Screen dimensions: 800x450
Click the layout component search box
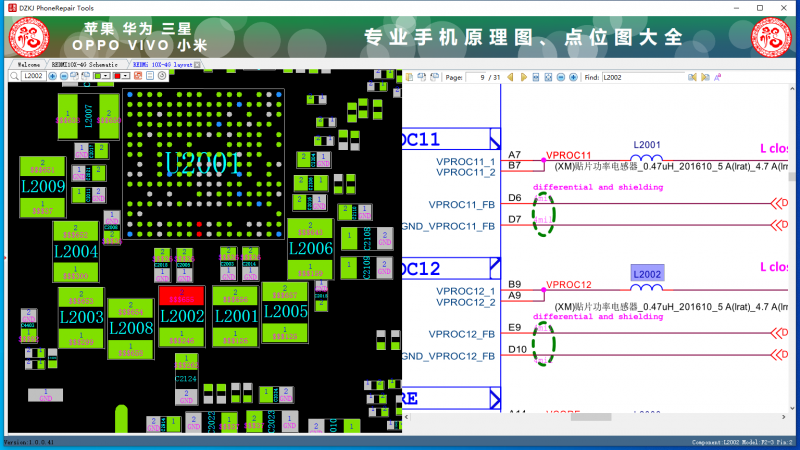(31, 76)
